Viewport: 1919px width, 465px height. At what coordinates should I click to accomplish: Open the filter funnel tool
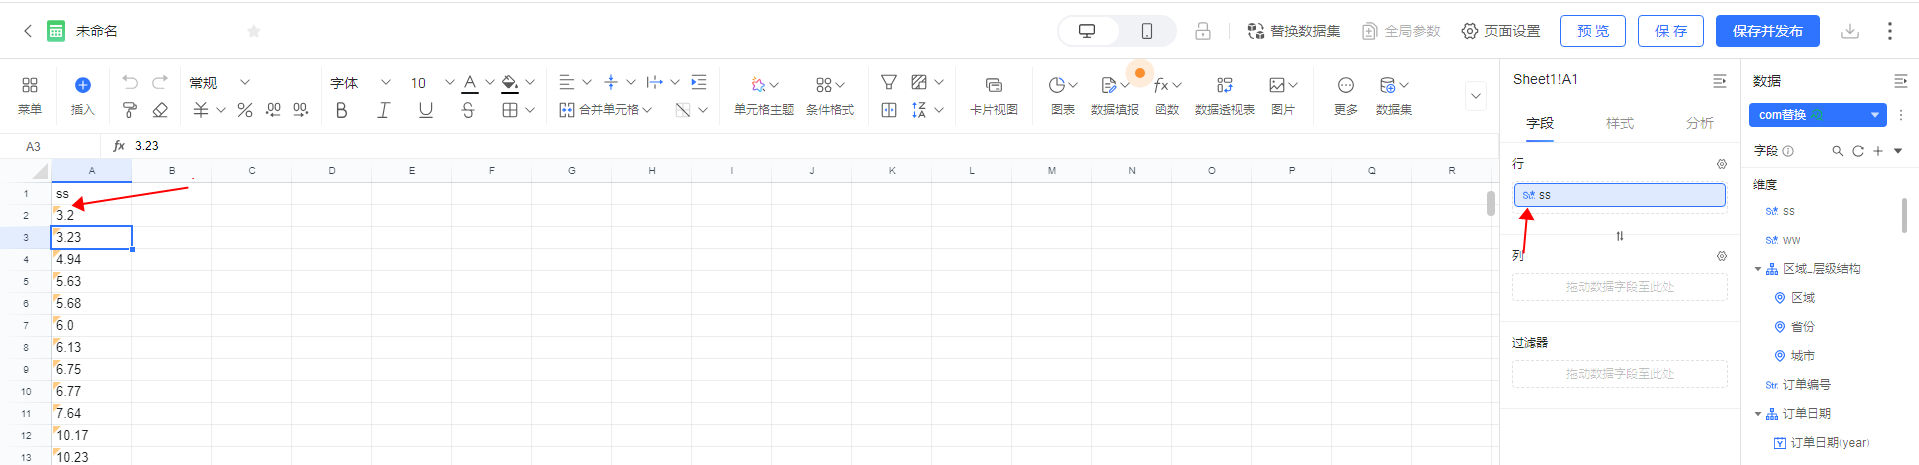(x=888, y=83)
